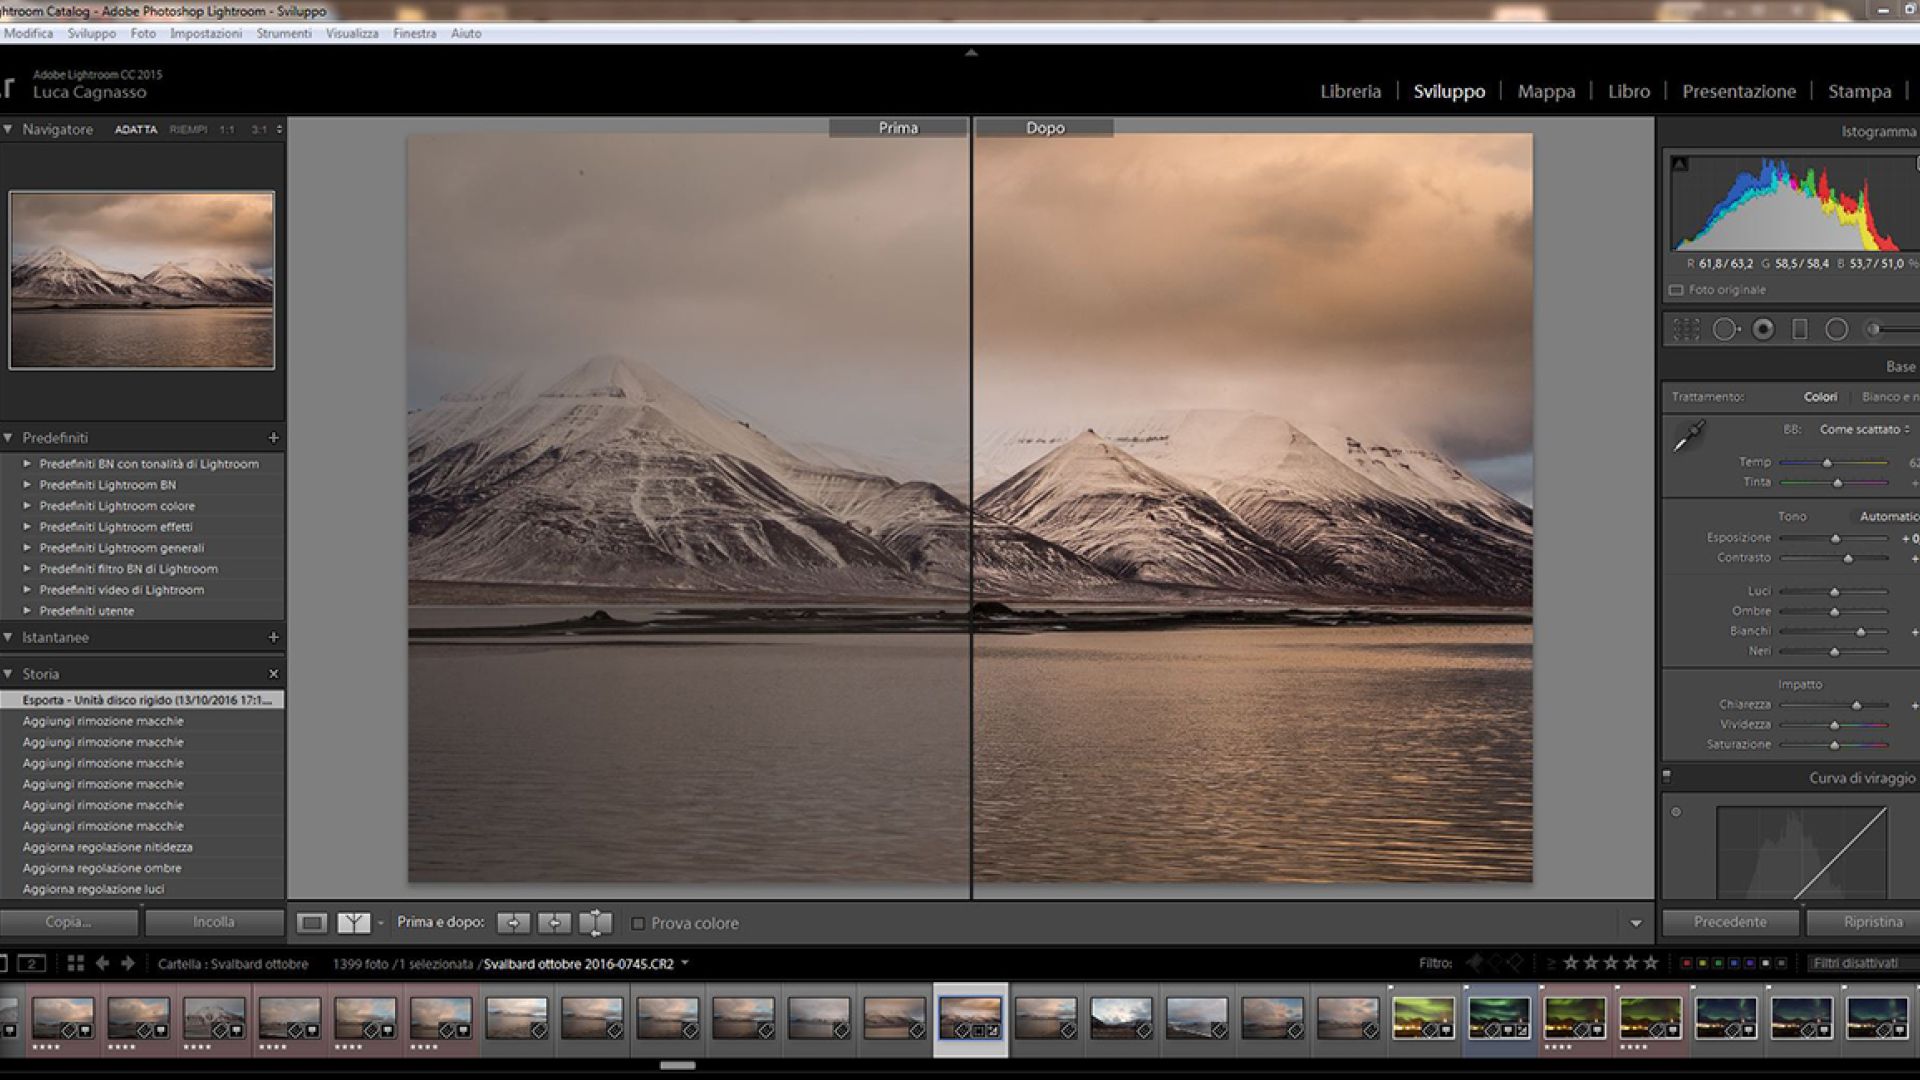Enable the Prova colore checkbox
1920x1080 pixels.
point(638,924)
